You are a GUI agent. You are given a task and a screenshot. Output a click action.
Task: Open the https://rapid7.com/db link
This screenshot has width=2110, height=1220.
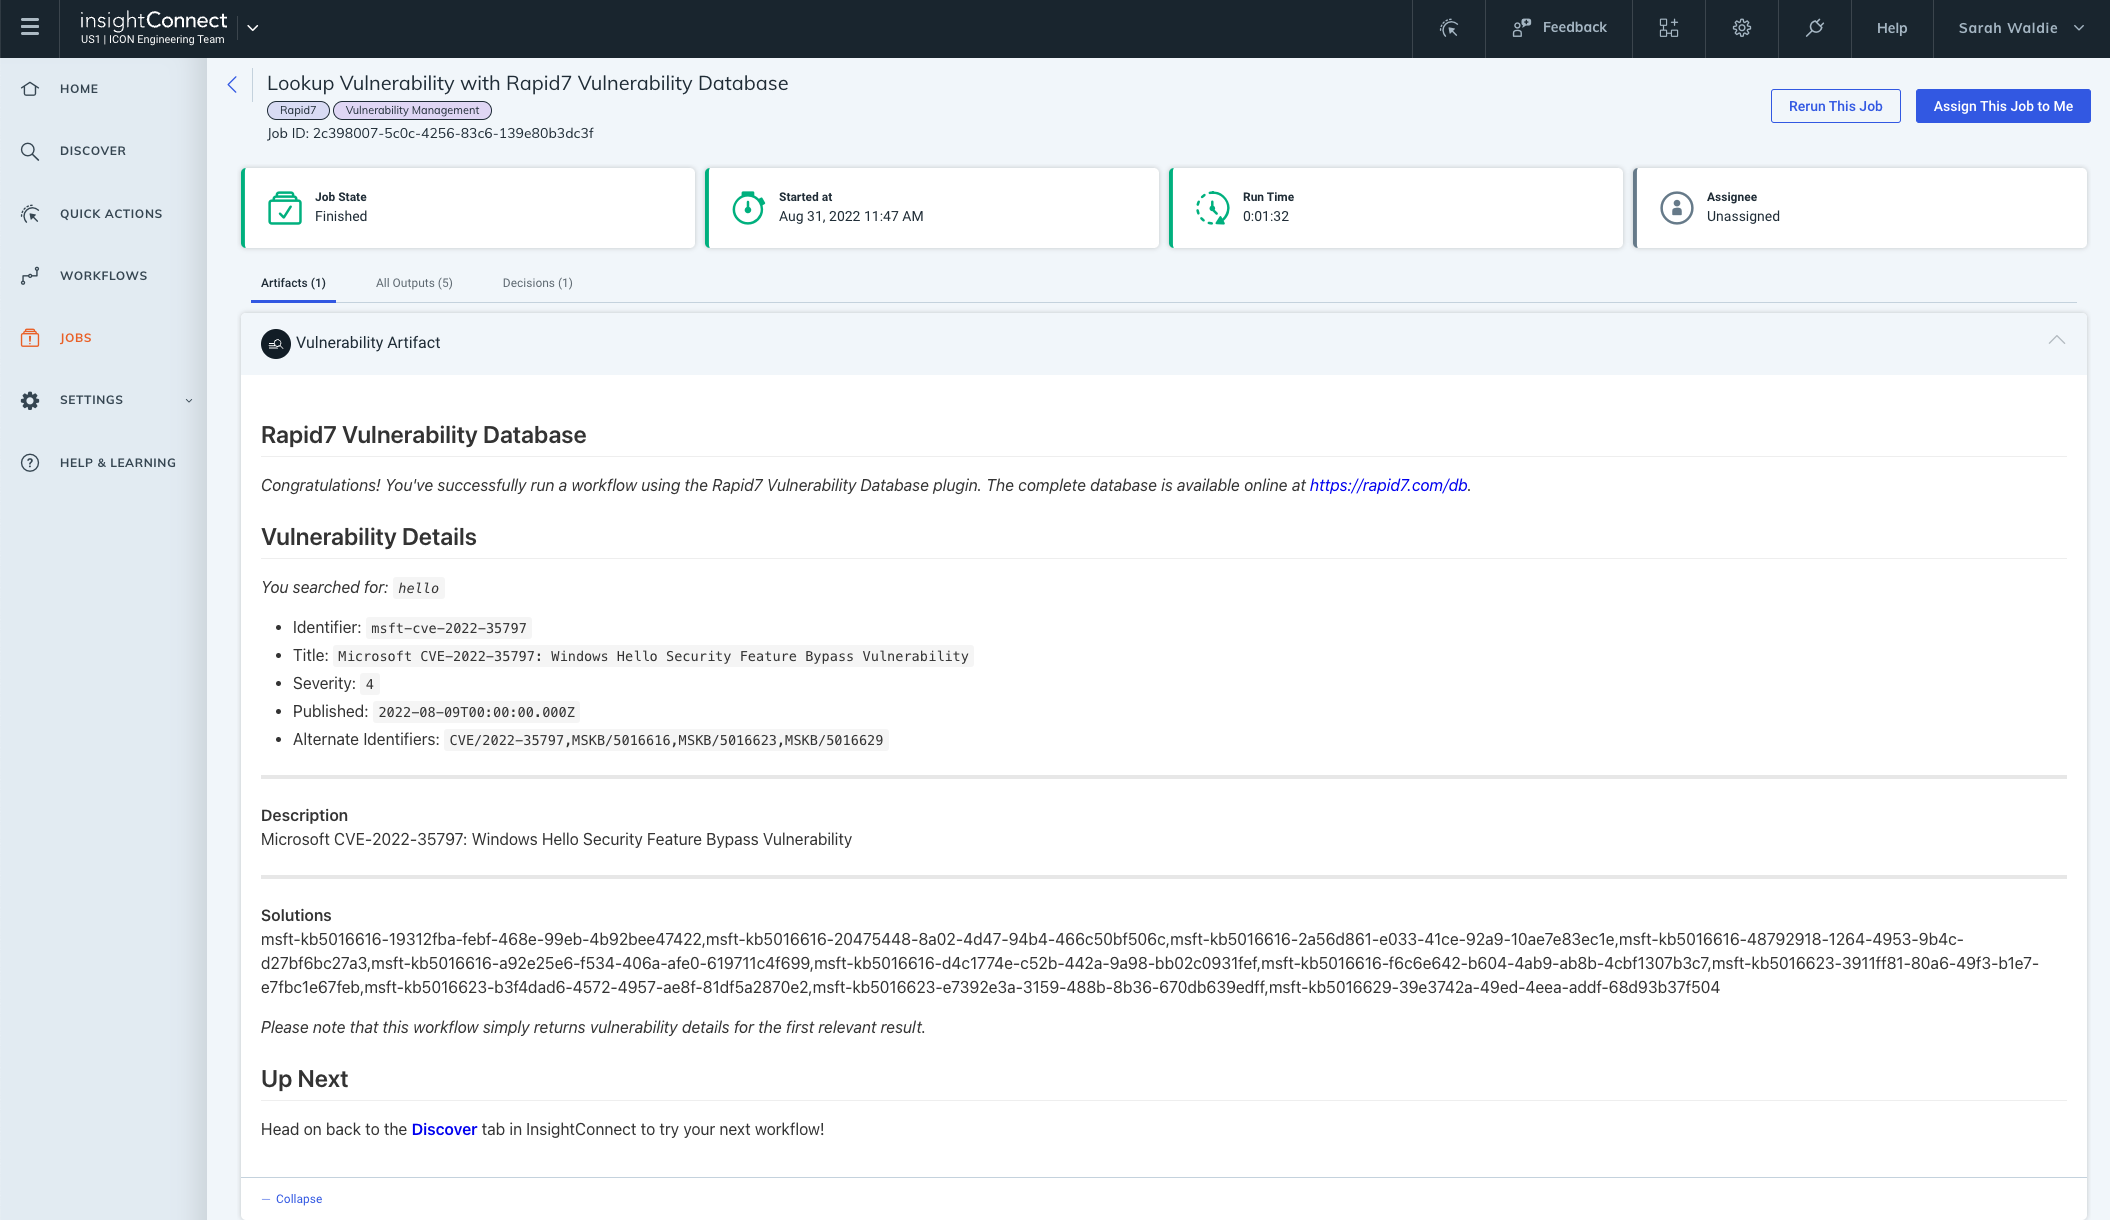click(1388, 485)
